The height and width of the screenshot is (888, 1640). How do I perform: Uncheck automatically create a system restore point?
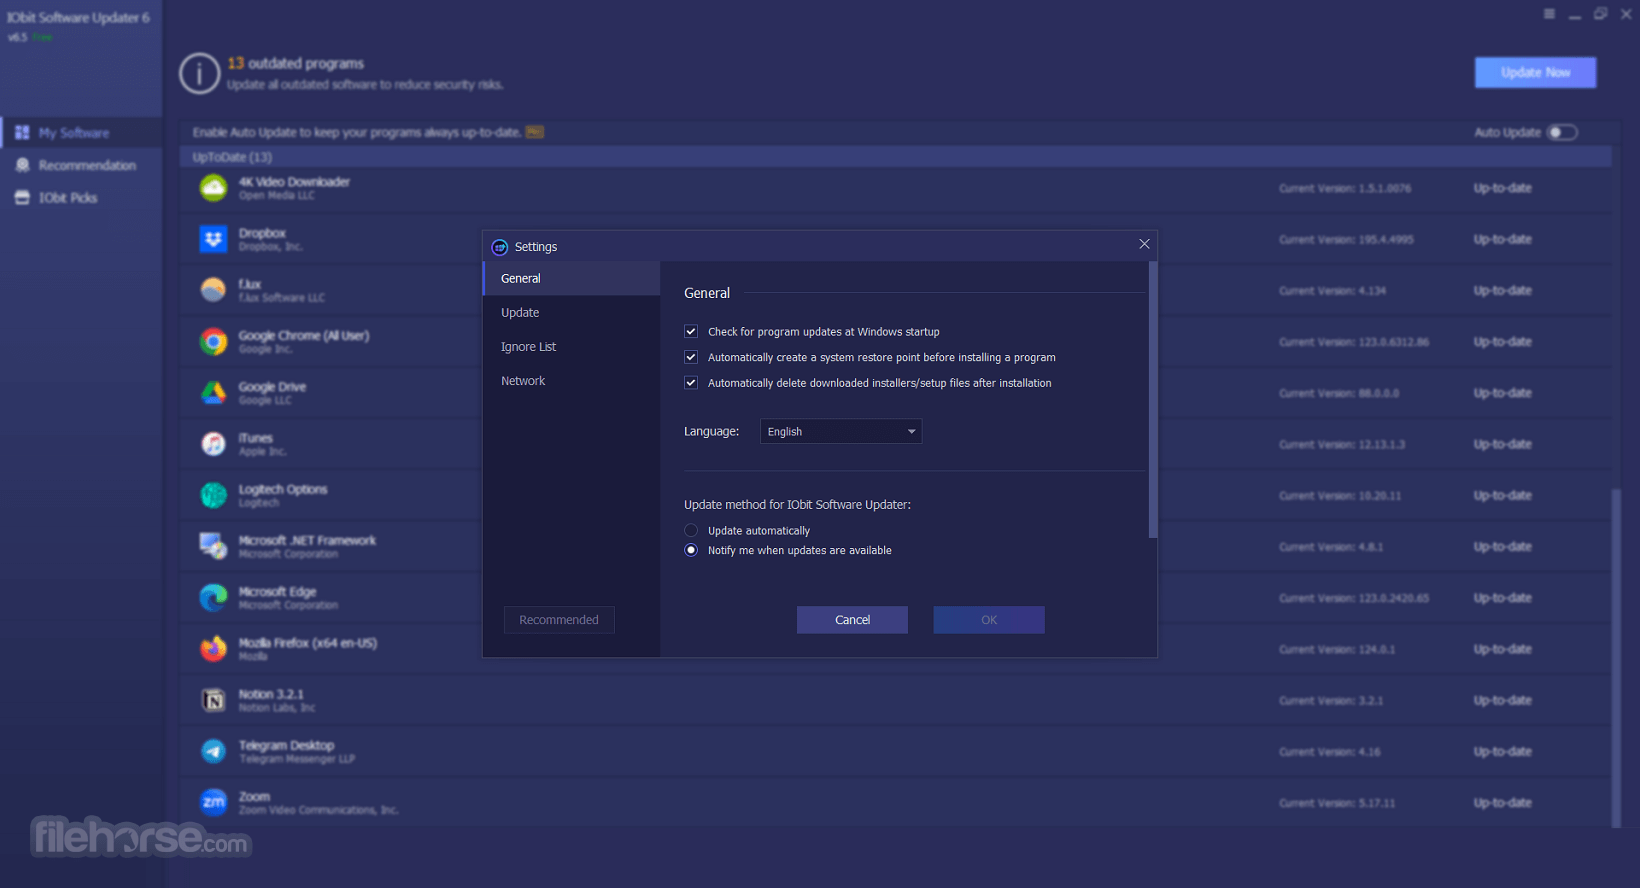(x=691, y=357)
